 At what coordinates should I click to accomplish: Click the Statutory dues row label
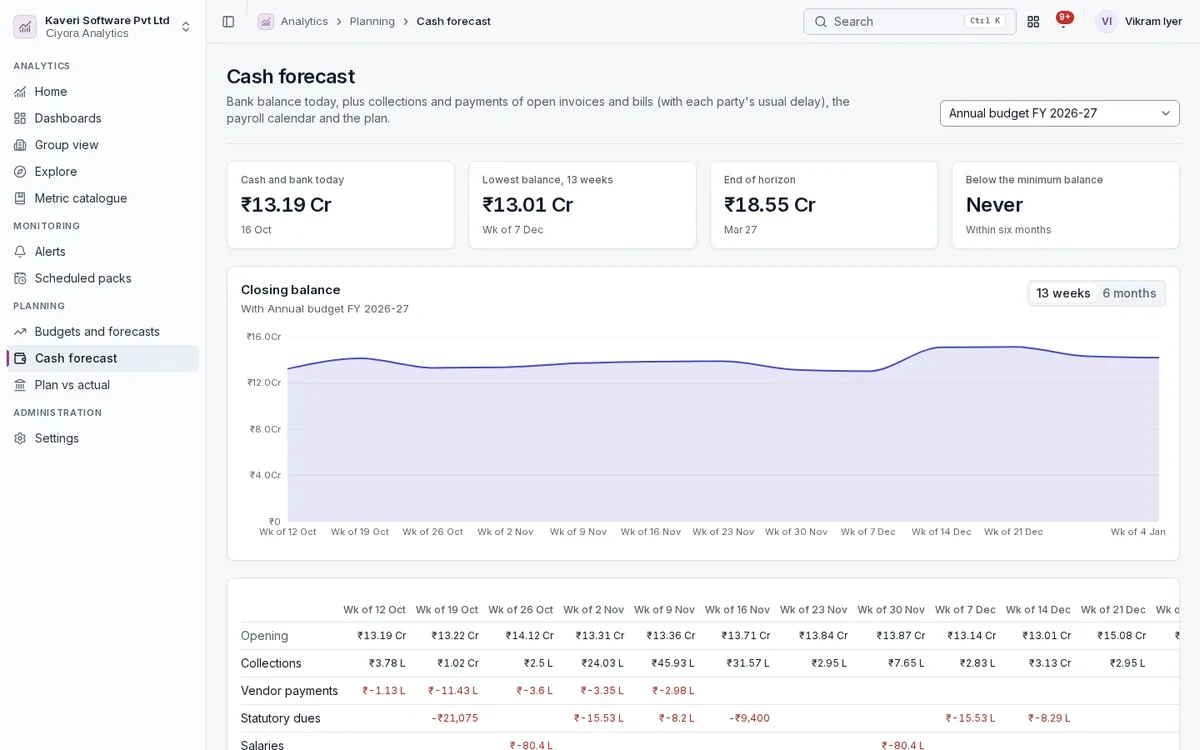[280, 718]
